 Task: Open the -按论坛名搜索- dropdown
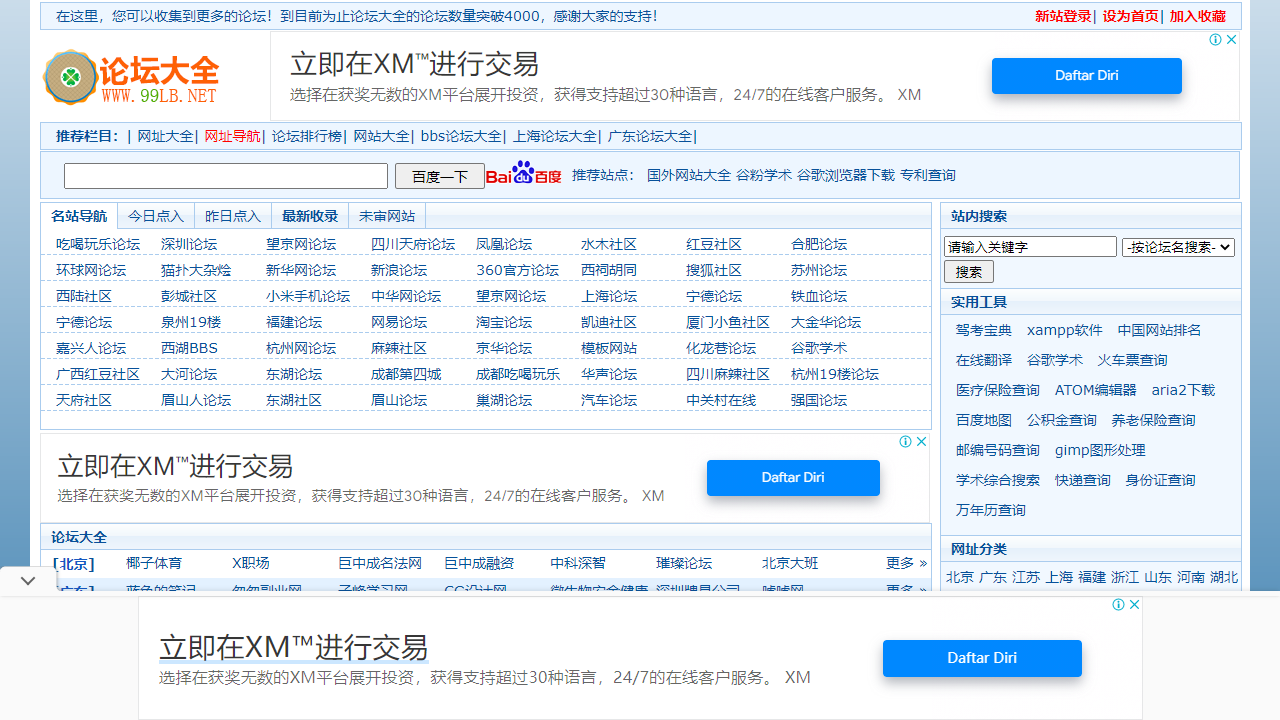pos(1178,246)
